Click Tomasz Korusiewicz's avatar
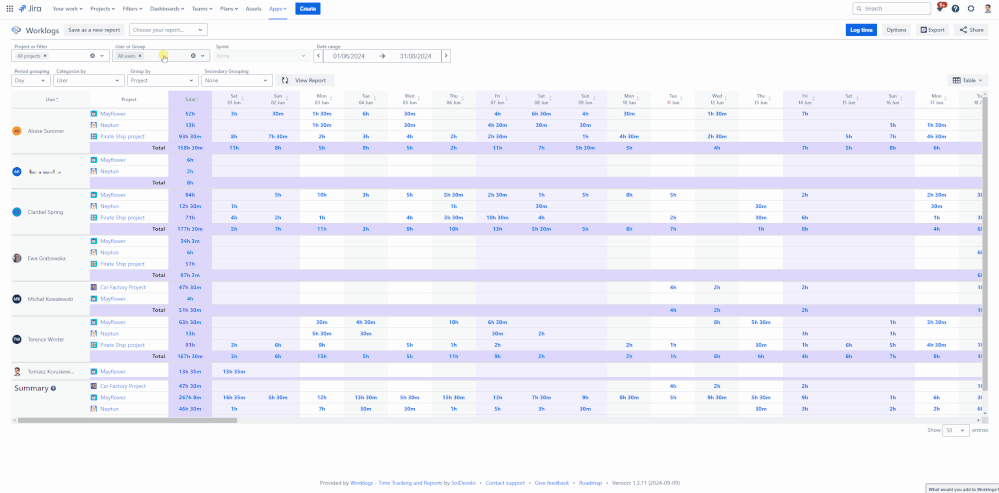Image resolution: width=999 pixels, height=493 pixels. [x=17, y=371]
